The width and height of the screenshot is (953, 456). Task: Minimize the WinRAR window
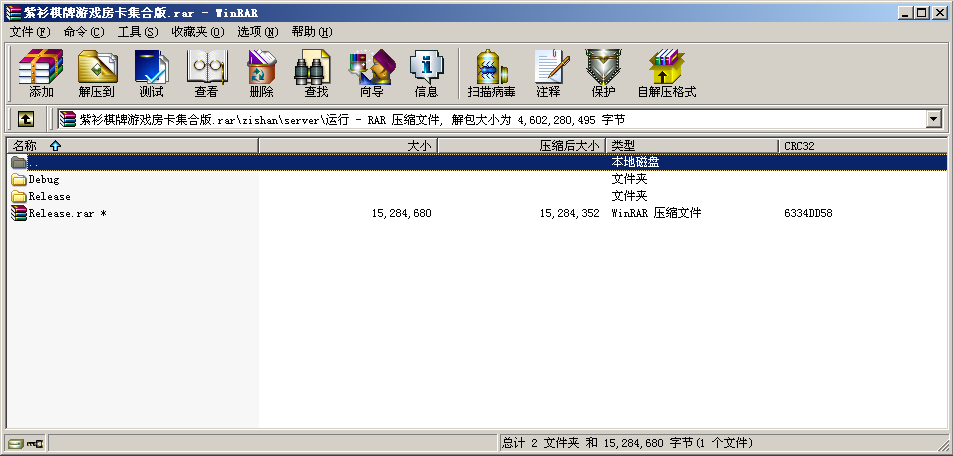[x=905, y=12]
